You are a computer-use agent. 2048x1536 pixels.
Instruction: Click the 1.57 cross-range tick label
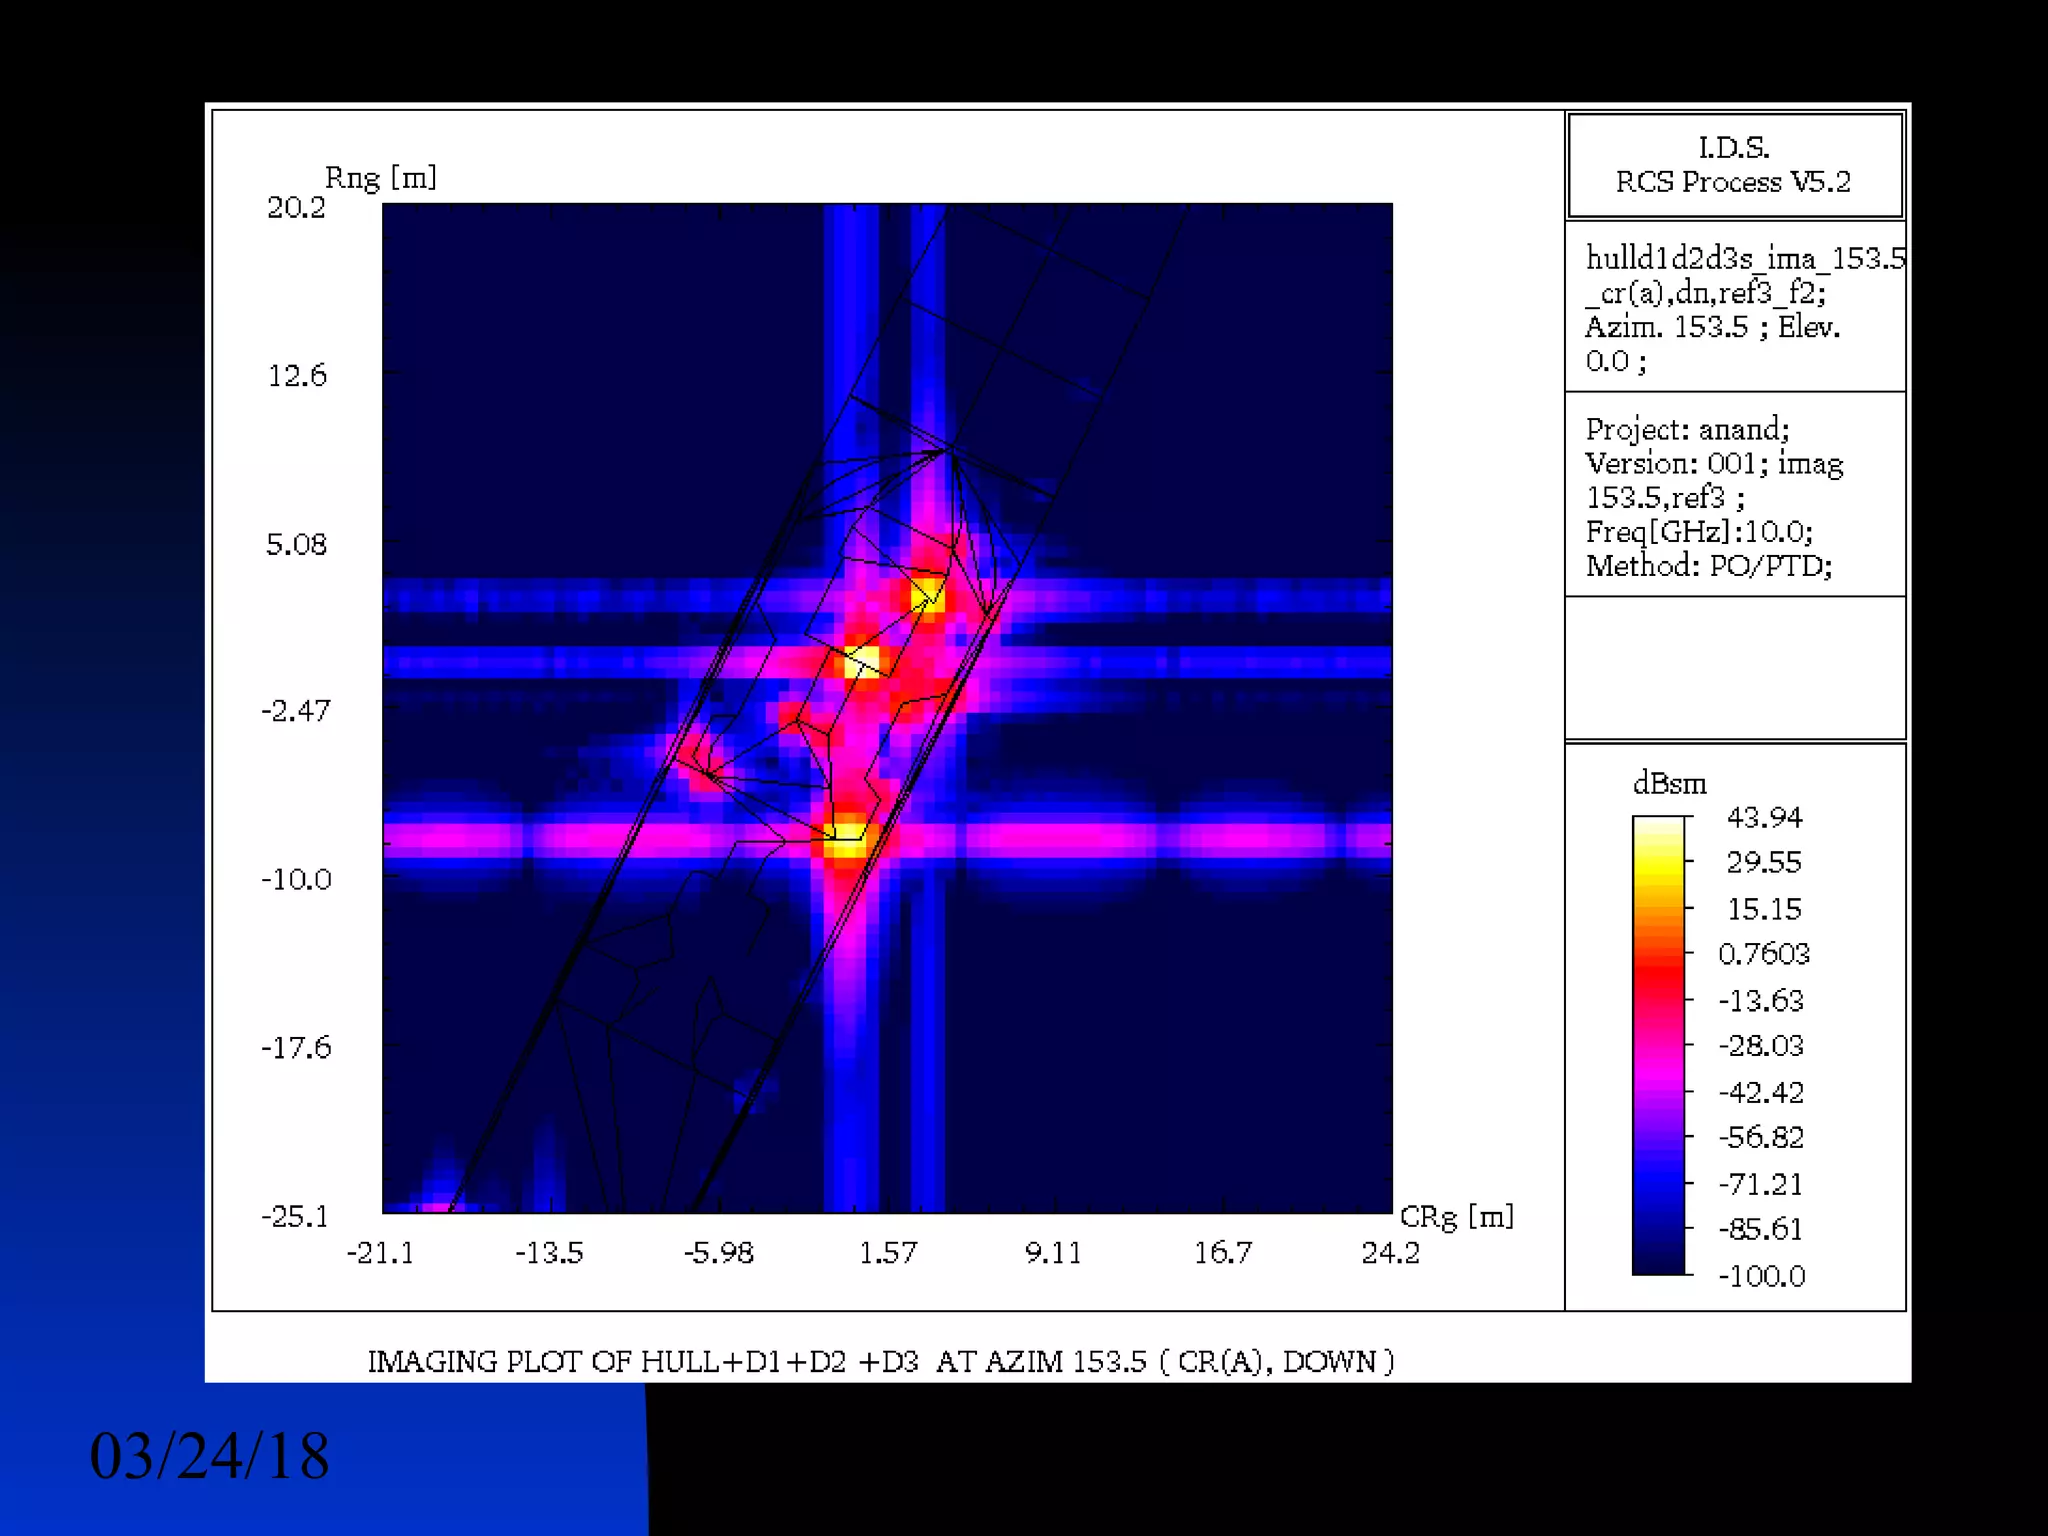click(887, 1252)
